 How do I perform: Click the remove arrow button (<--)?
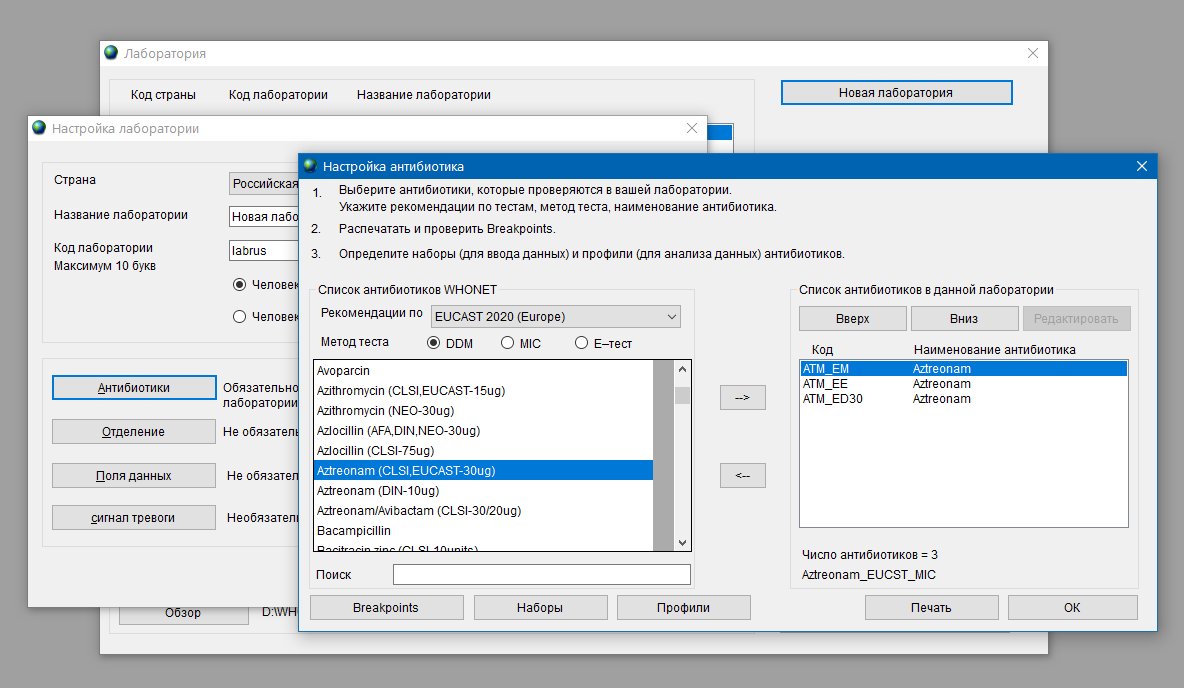point(742,476)
